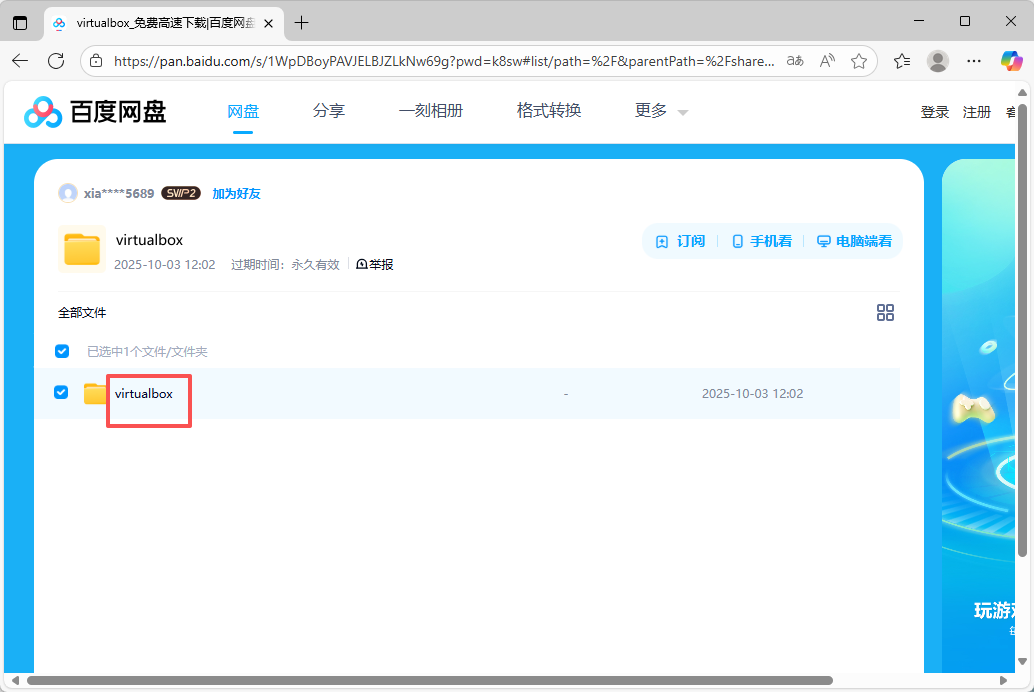Select the 格式转换 tab

(549, 111)
